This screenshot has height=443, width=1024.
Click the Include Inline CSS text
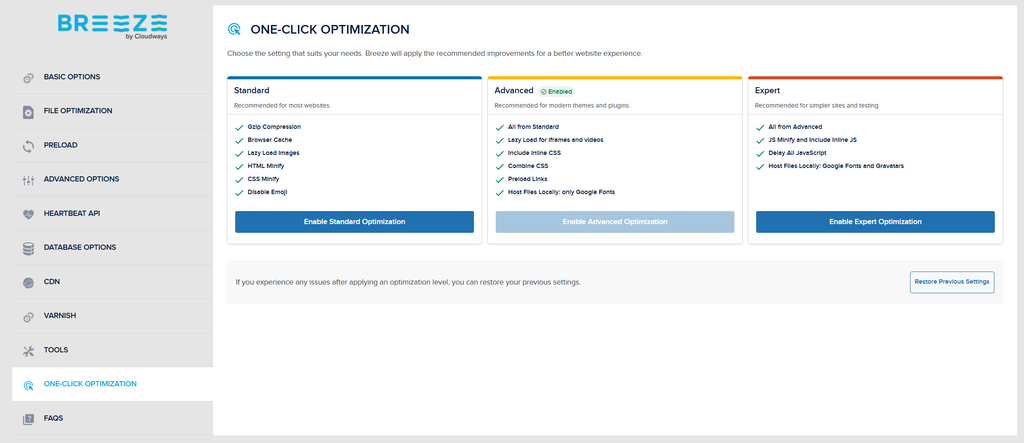pyautogui.click(x=534, y=153)
